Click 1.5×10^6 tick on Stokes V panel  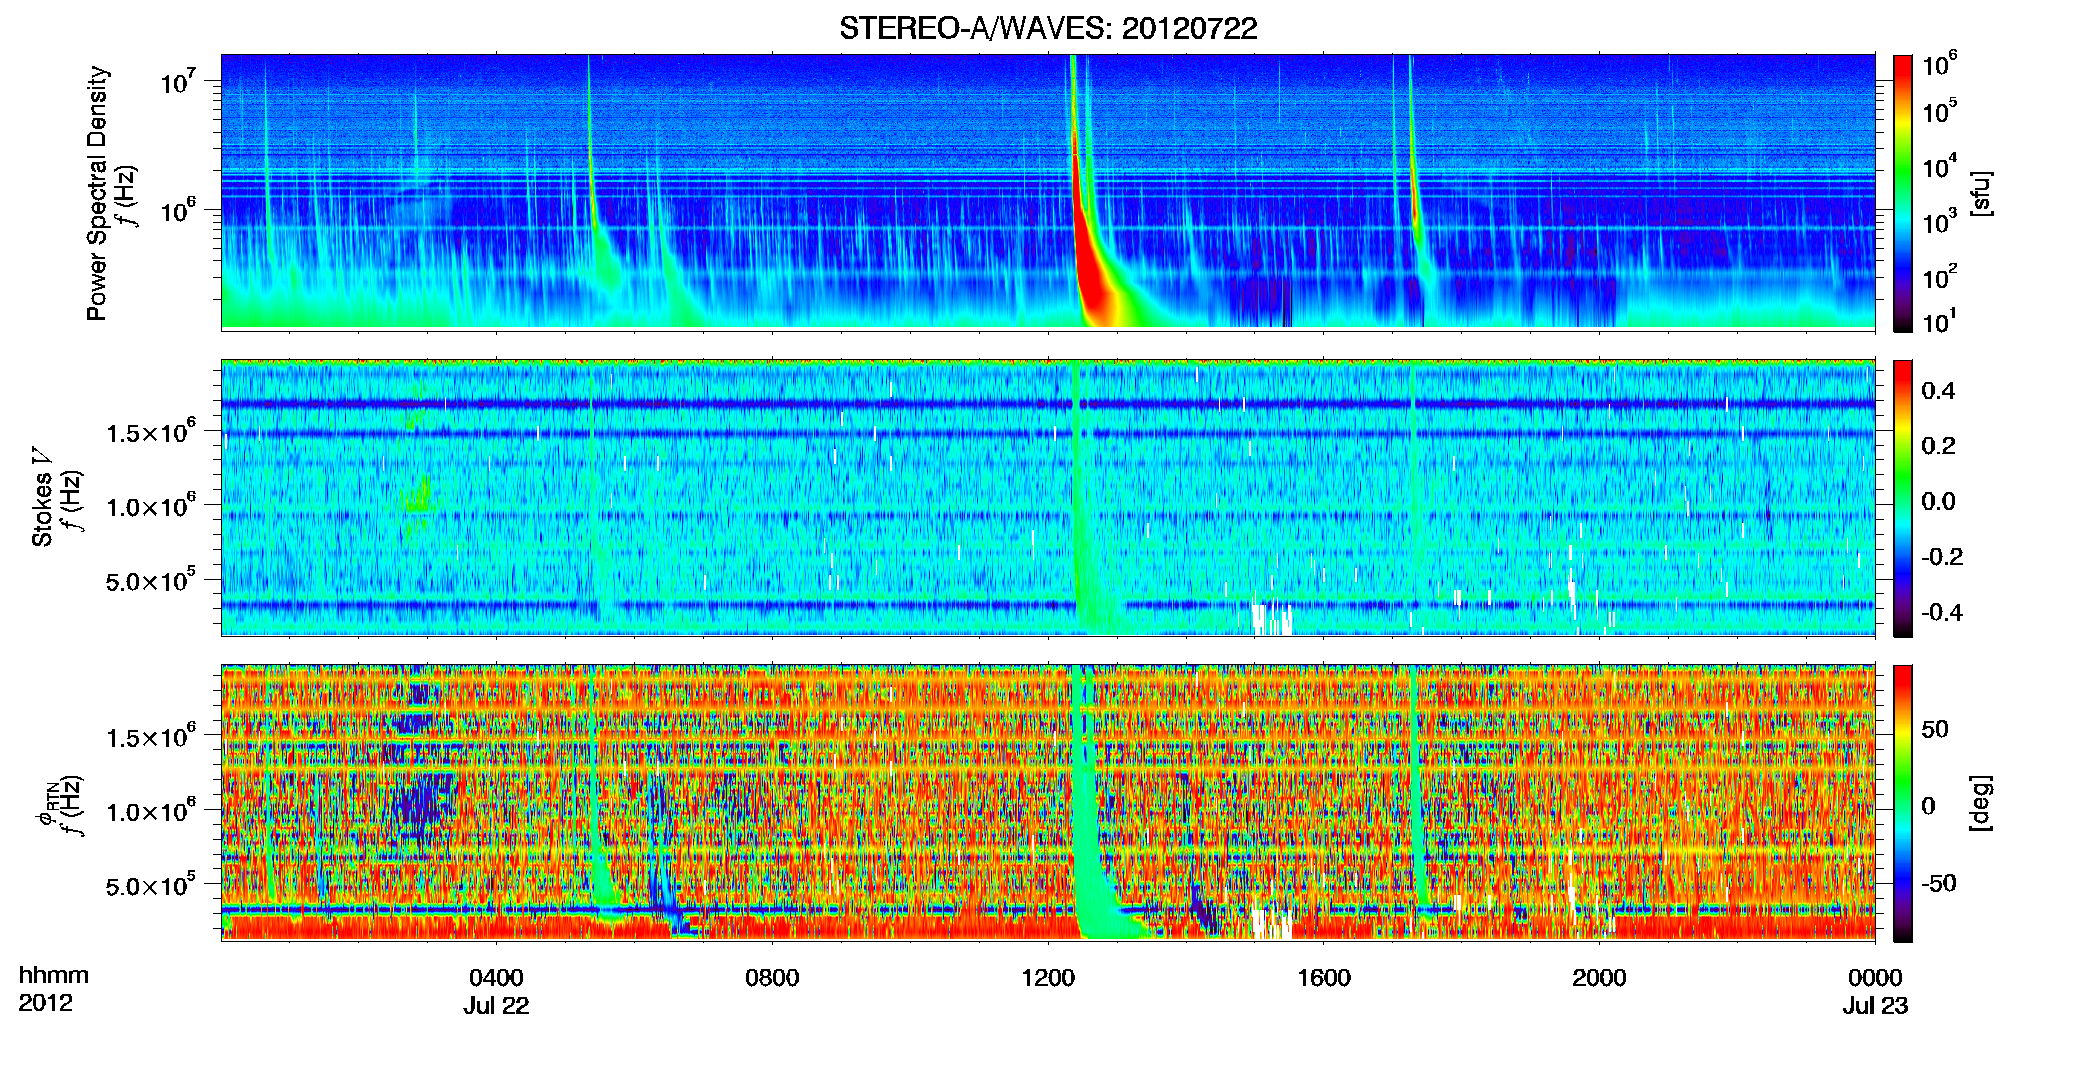pyautogui.click(x=151, y=431)
